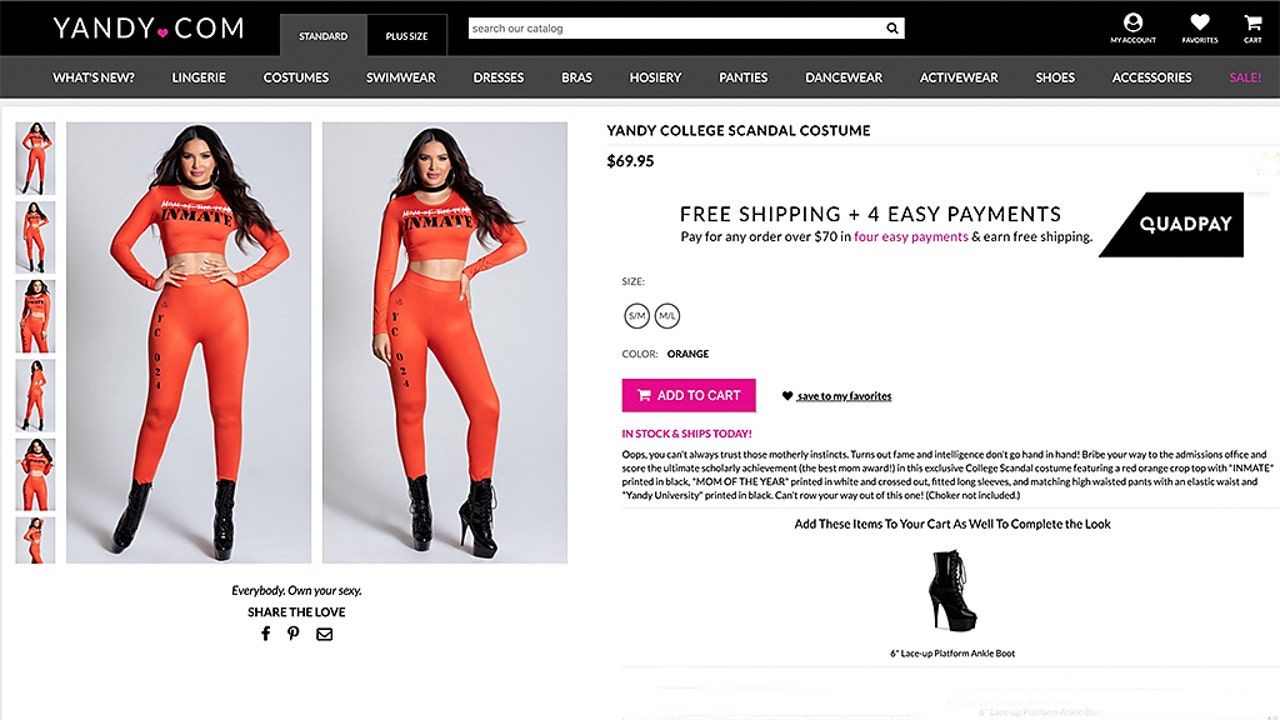Open the Costumes menu
The image size is (1280, 720).
(296, 77)
